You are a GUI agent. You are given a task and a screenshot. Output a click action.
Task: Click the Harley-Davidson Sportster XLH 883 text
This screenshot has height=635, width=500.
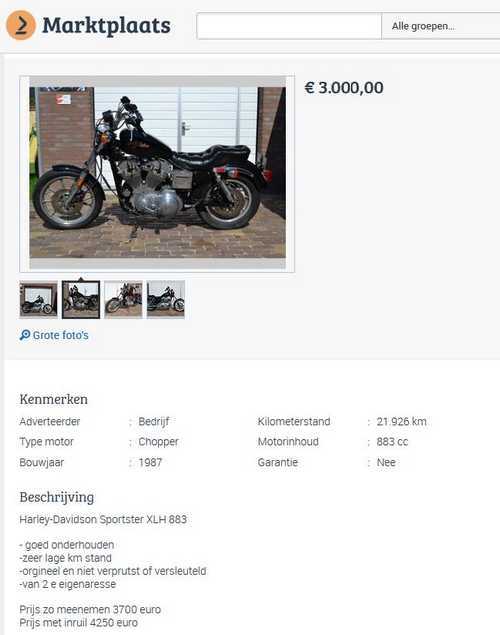(x=103, y=520)
